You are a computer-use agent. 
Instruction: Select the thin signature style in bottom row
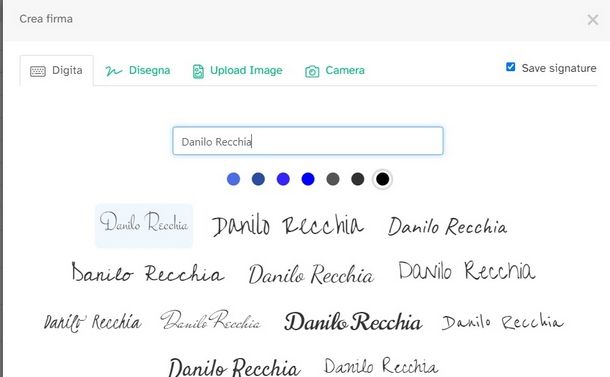click(x=381, y=366)
